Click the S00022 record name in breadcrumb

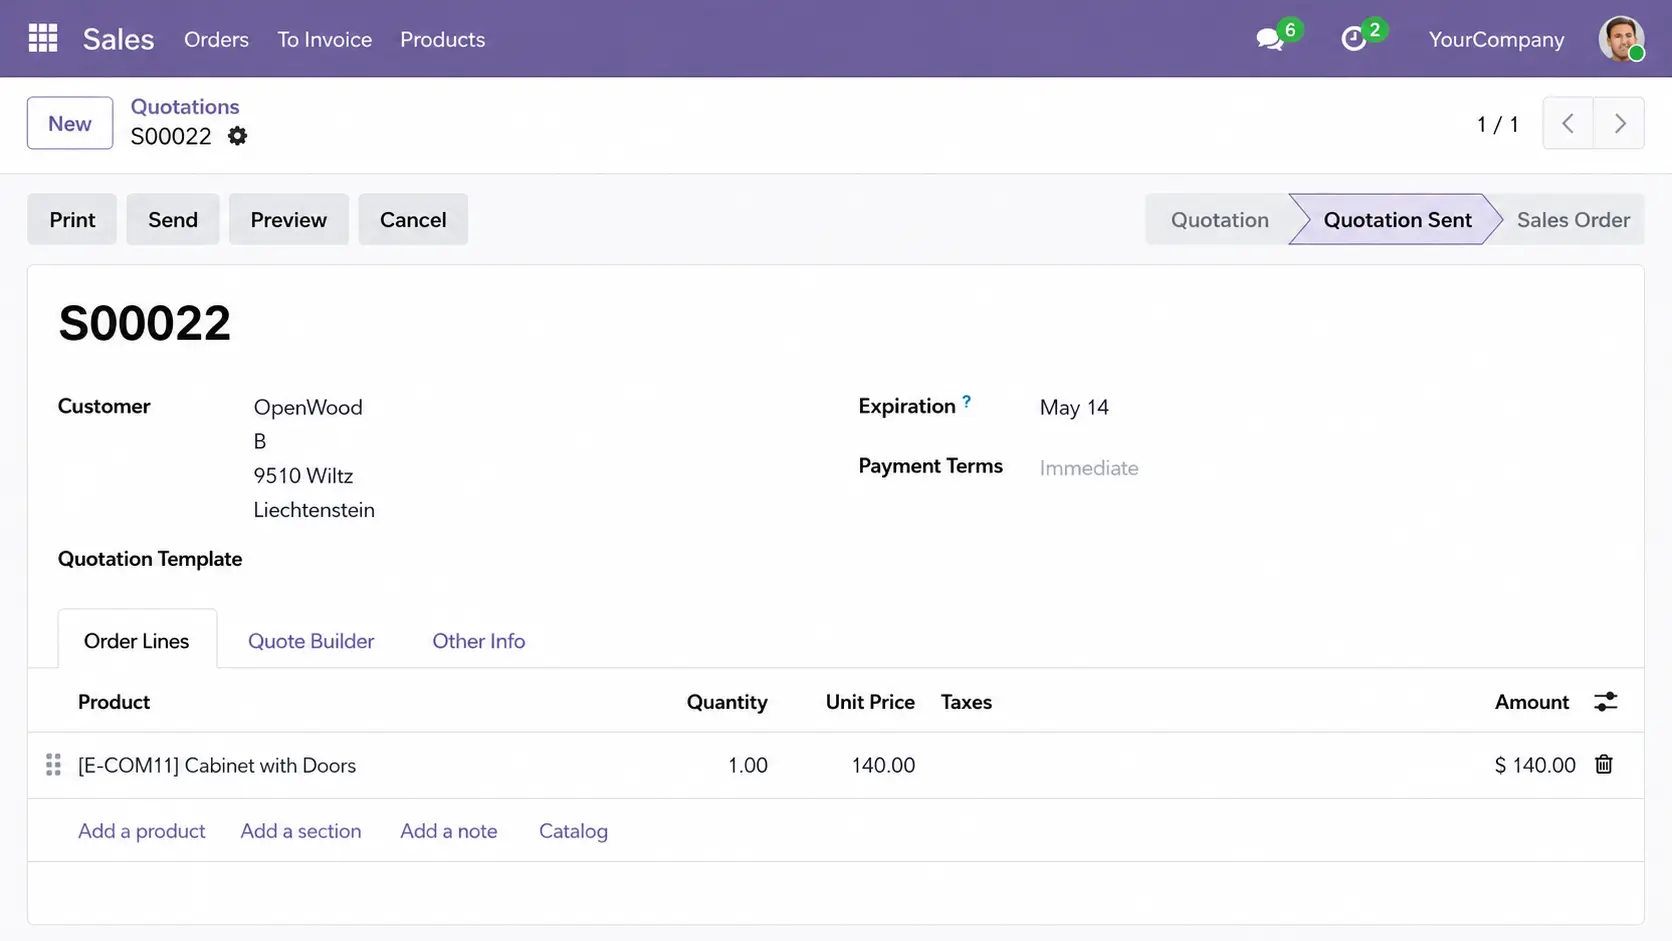(171, 136)
